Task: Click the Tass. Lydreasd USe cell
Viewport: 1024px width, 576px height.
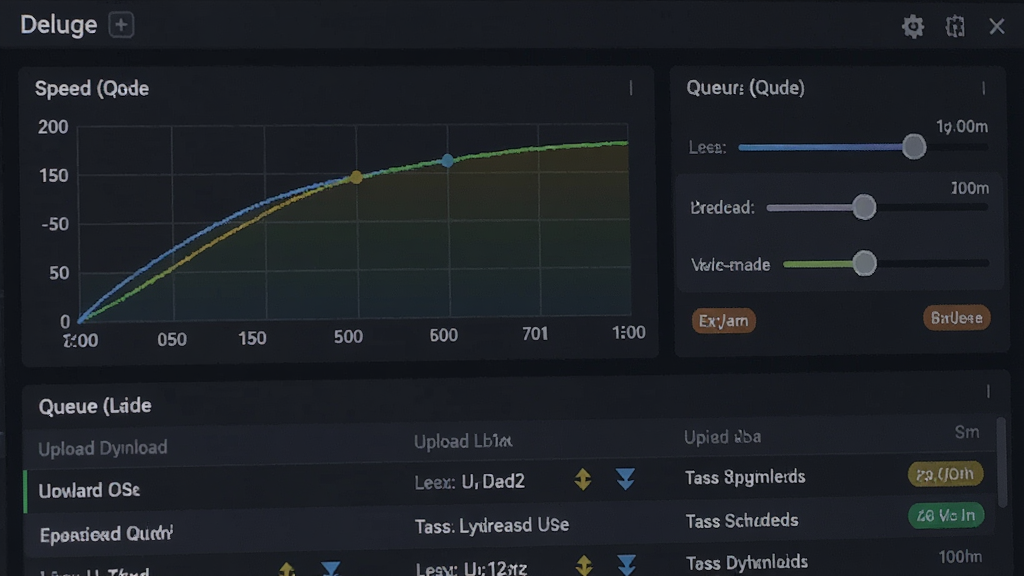Action: (492, 525)
